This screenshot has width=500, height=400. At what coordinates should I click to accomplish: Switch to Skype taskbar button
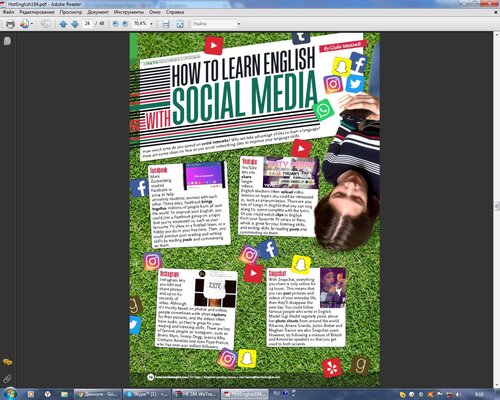pos(147,394)
